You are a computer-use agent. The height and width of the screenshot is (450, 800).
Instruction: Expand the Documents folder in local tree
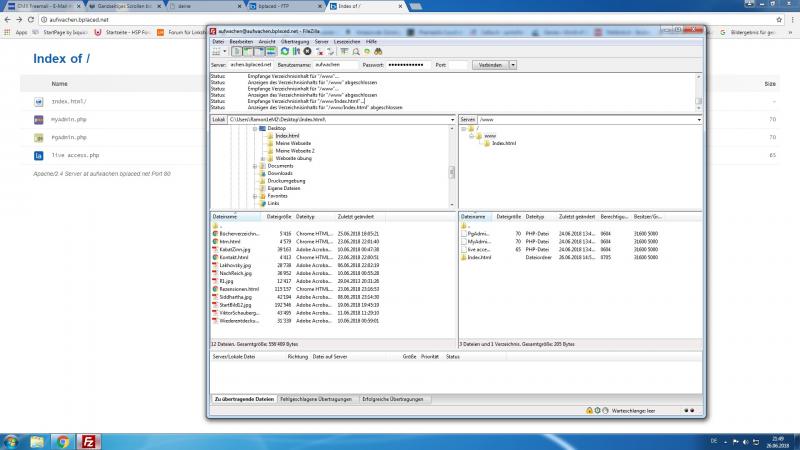click(255, 166)
